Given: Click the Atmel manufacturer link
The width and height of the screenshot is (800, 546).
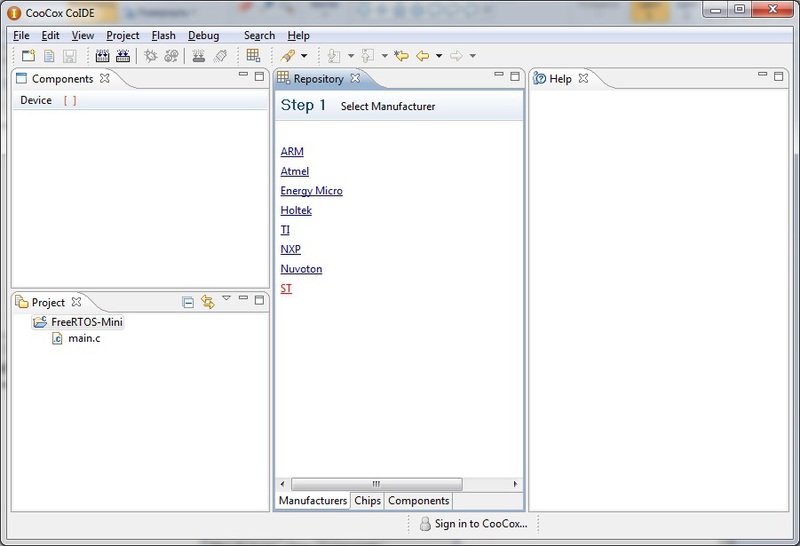Looking at the screenshot, I should [x=294, y=171].
